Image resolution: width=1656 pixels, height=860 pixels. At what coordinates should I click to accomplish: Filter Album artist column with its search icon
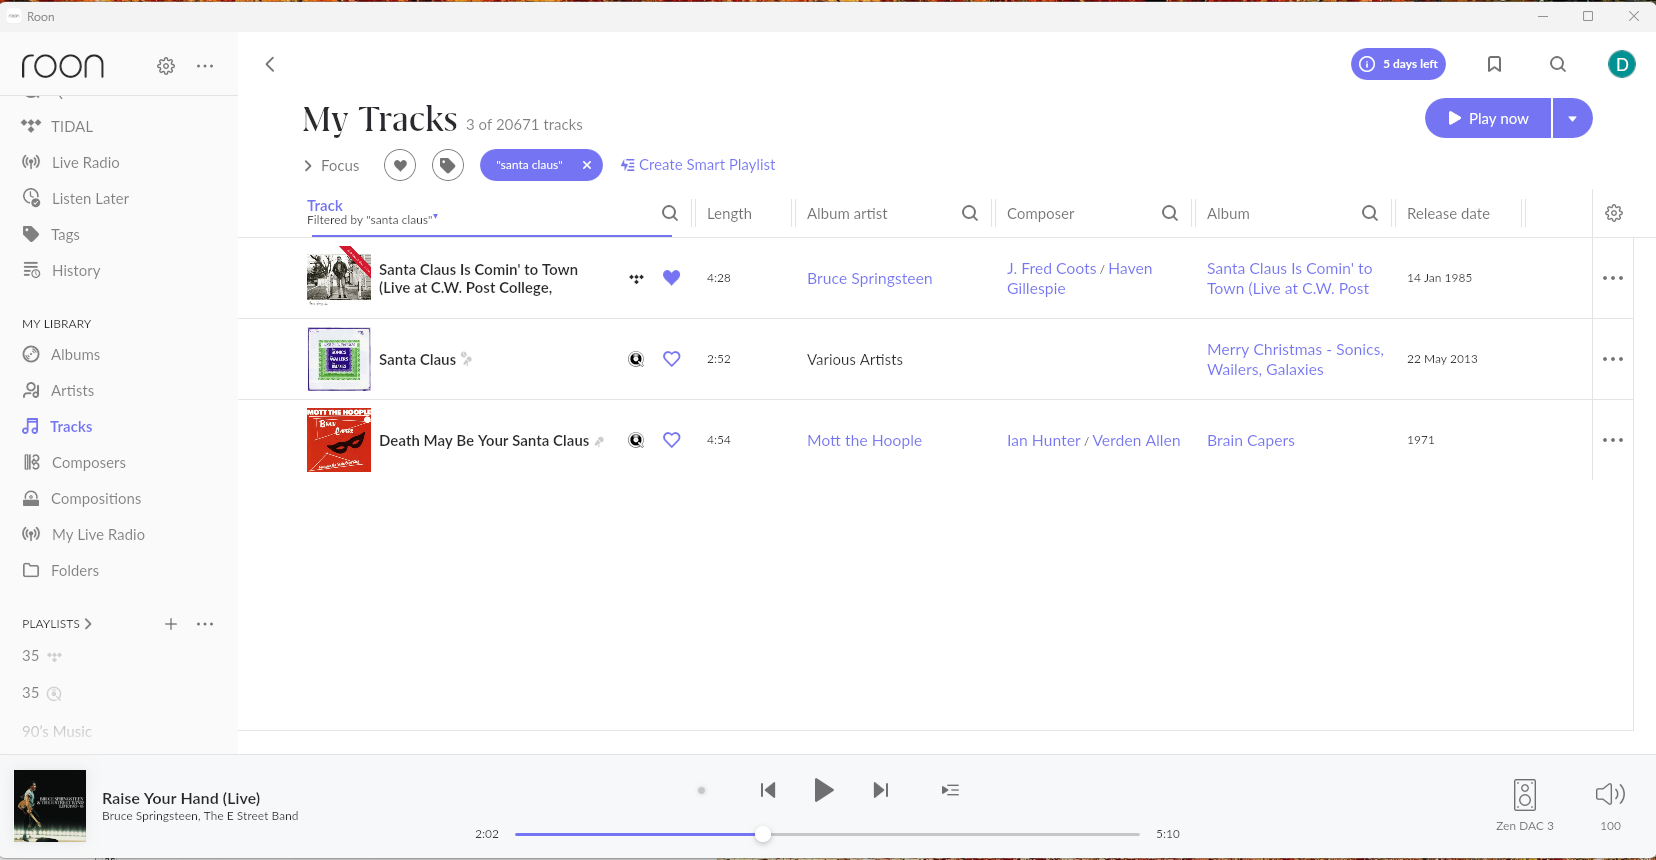pyautogui.click(x=970, y=213)
